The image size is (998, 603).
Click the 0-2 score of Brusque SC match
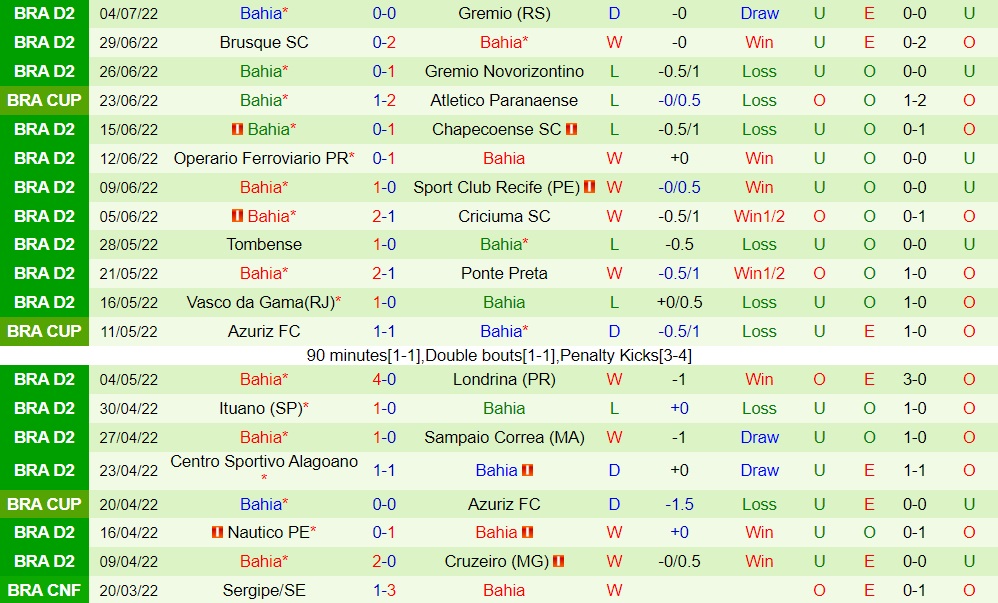tap(384, 43)
